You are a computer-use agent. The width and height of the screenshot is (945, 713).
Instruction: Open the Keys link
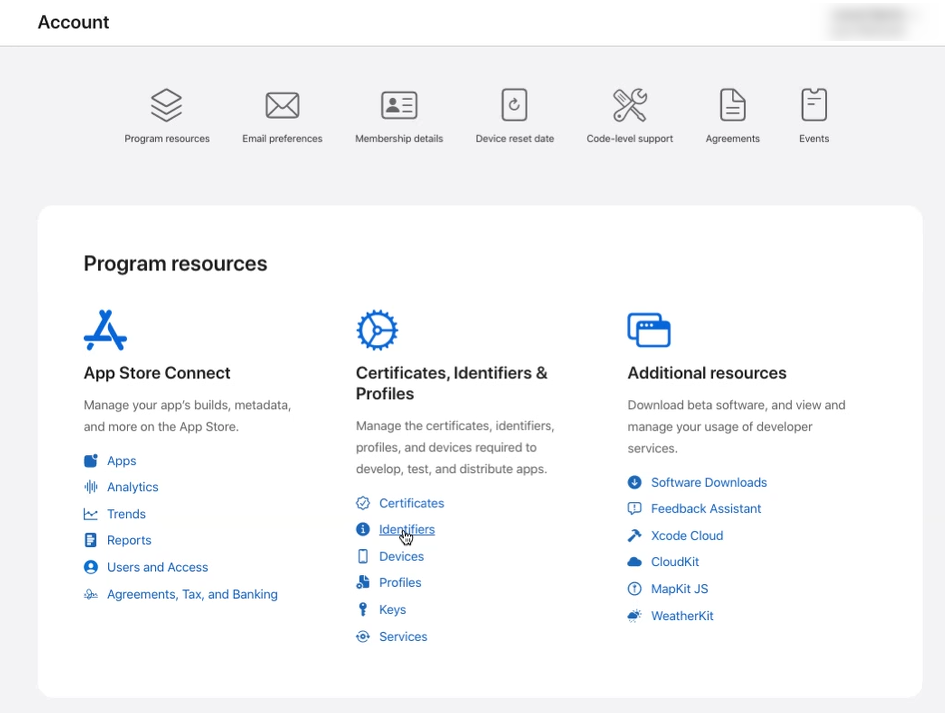392,610
